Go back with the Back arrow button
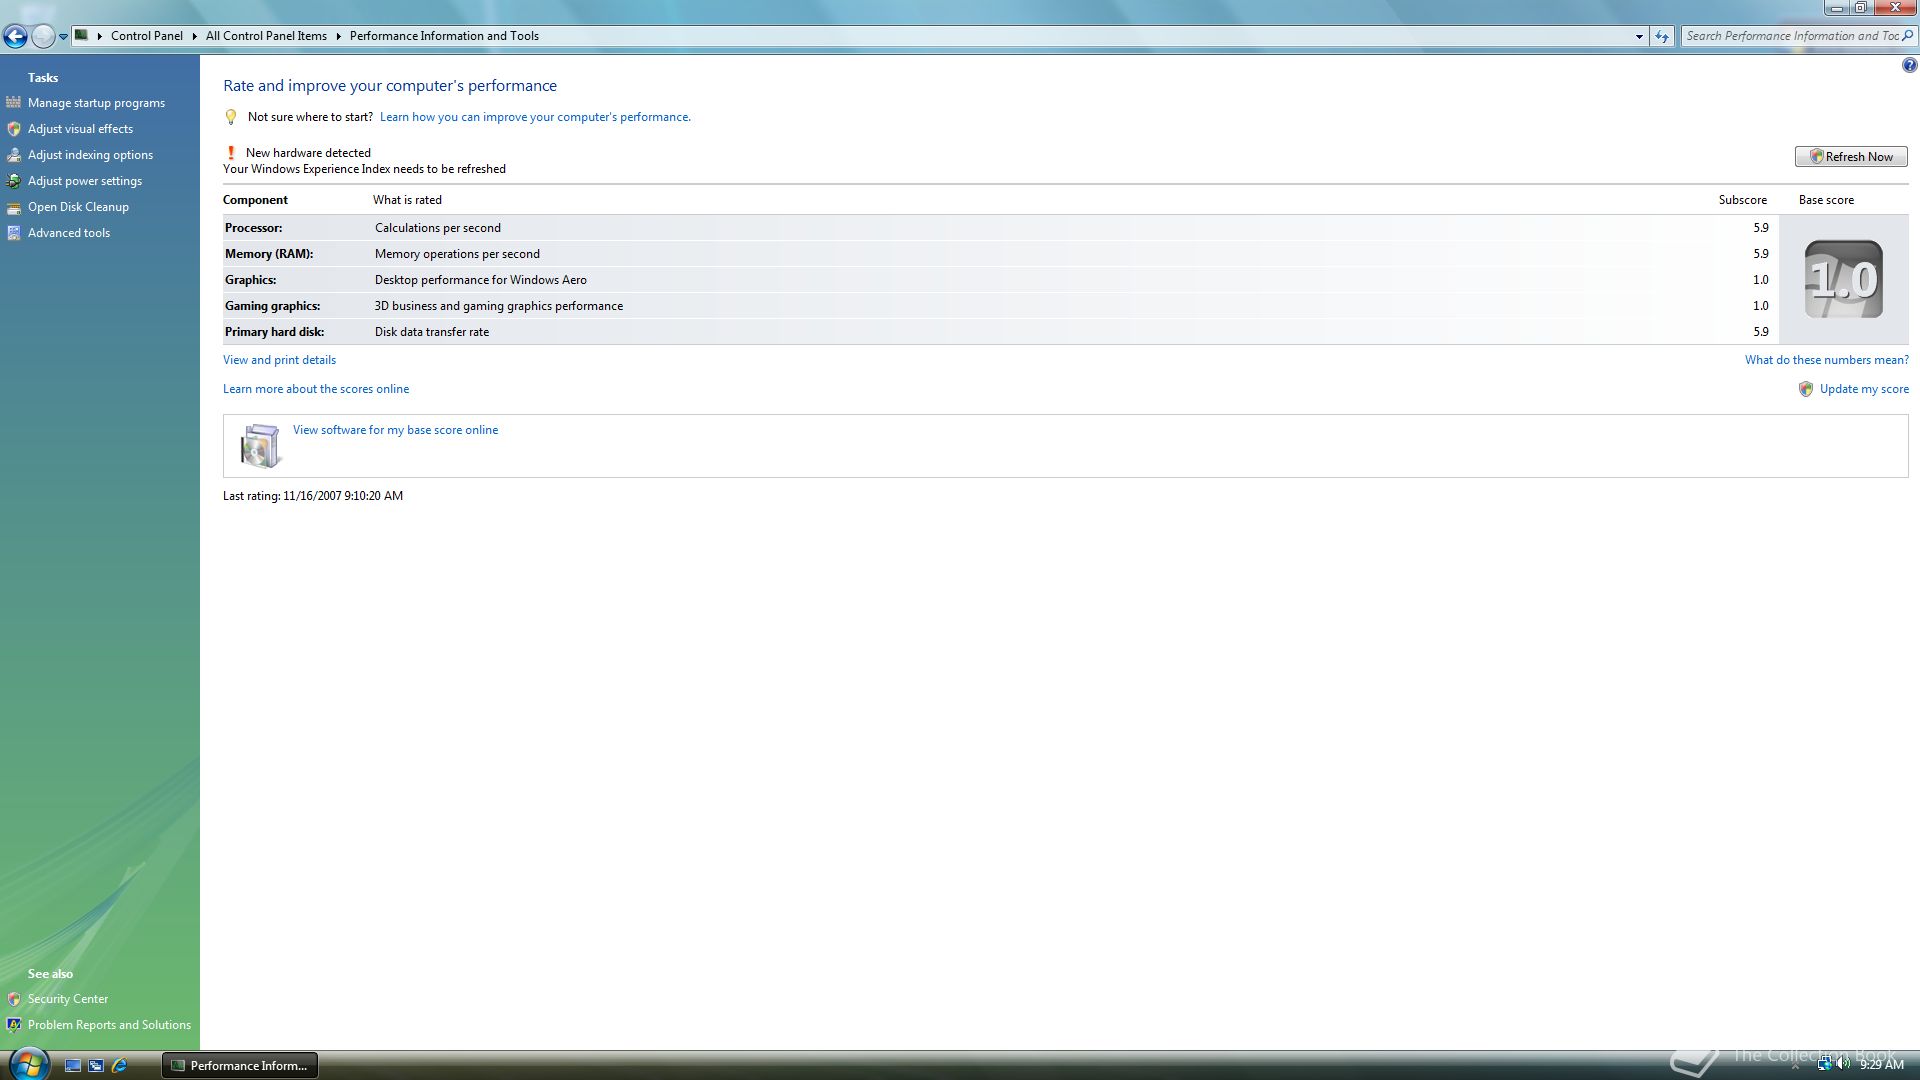The width and height of the screenshot is (1920, 1080). 15,37
